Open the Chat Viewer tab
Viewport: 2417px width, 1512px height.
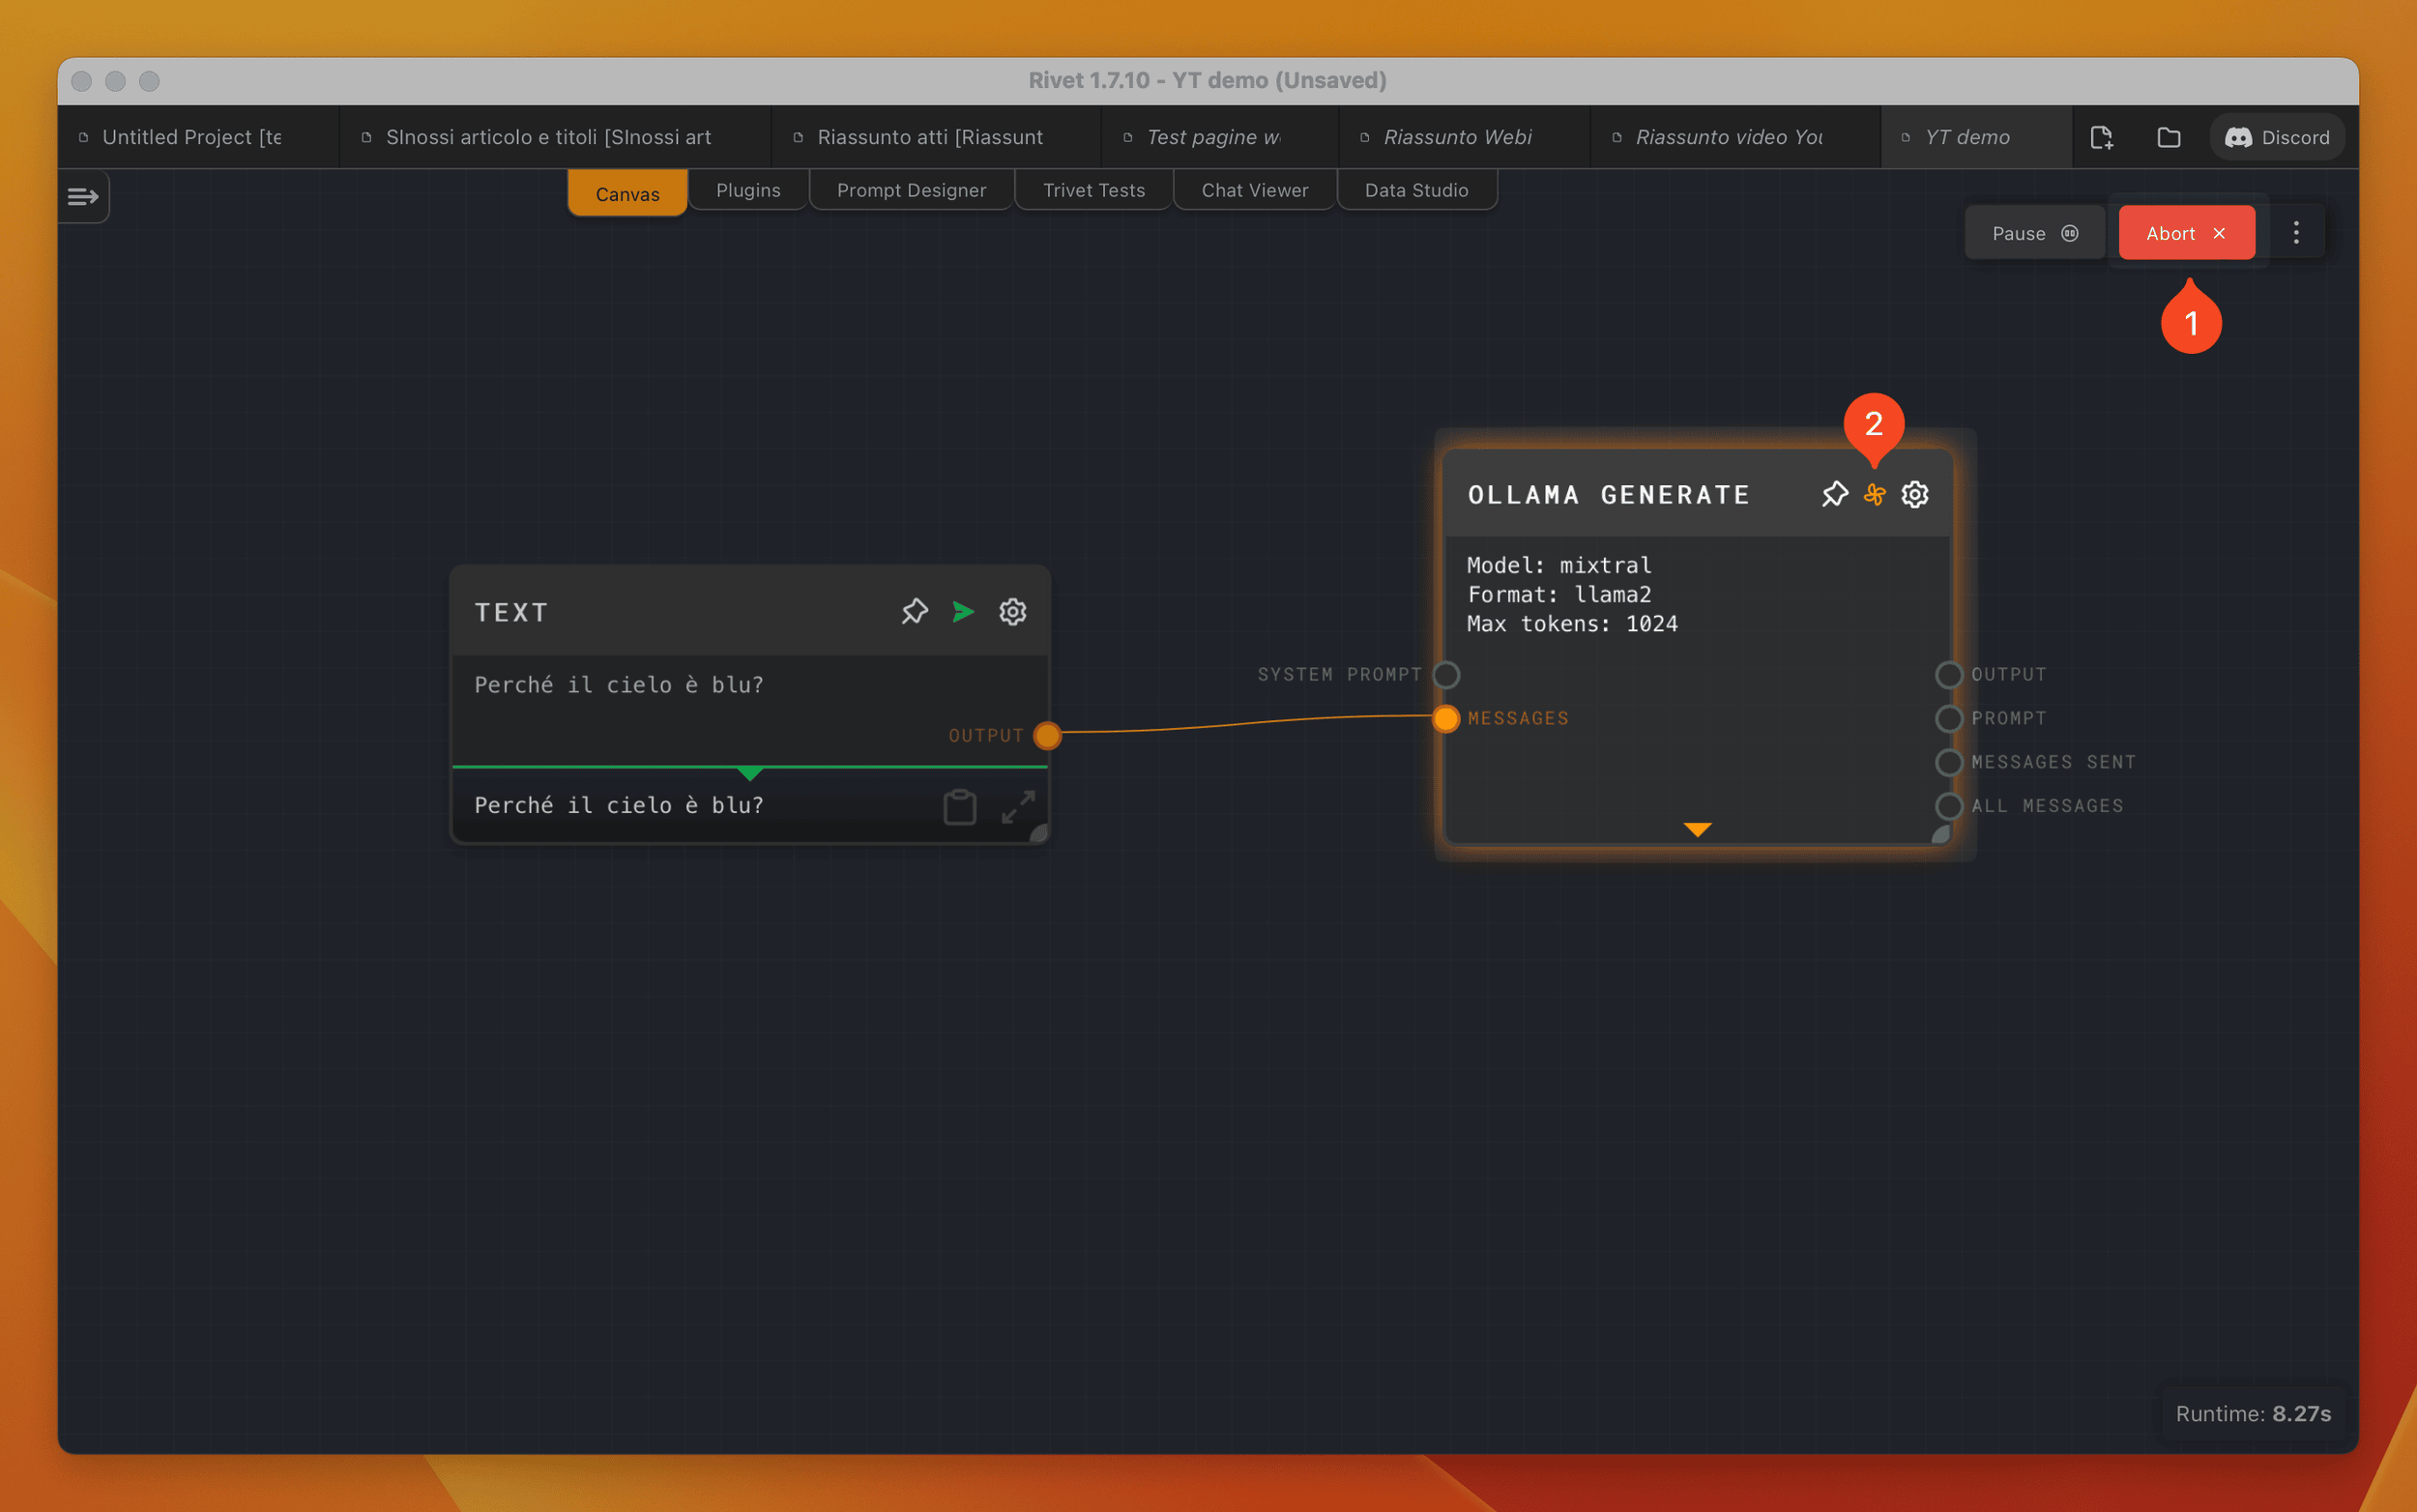coord(1254,190)
